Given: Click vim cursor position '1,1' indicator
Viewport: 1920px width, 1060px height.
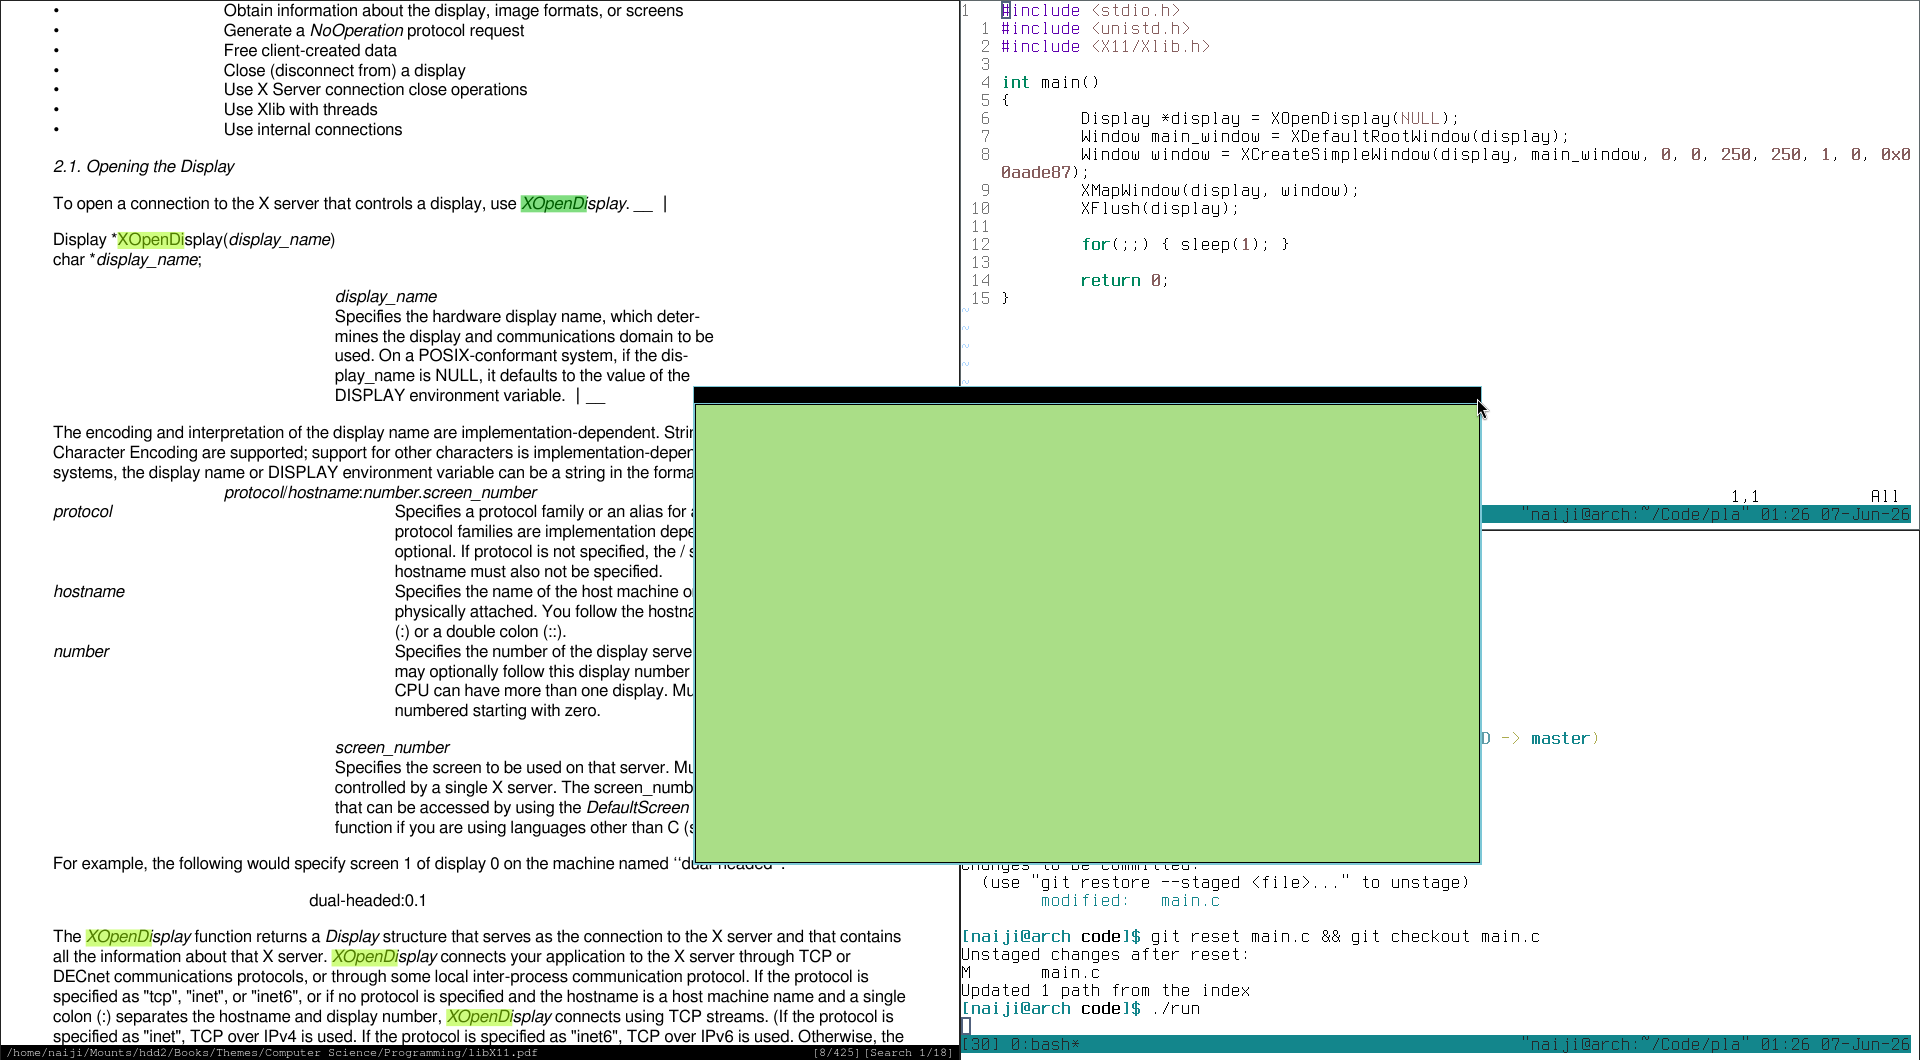Looking at the screenshot, I should [1745, 497].
